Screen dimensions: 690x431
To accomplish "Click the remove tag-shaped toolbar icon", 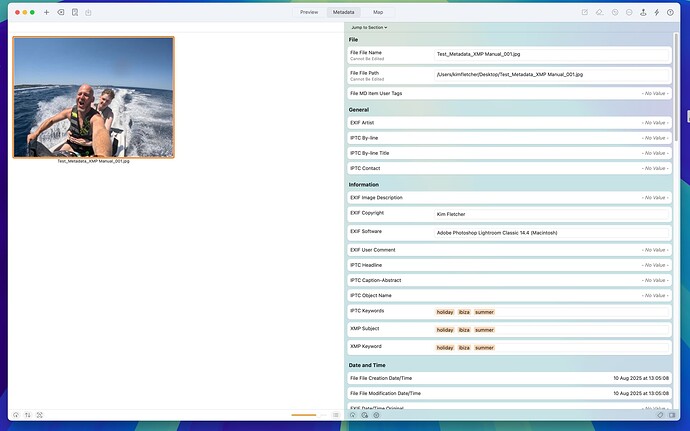I will [61, 12].
